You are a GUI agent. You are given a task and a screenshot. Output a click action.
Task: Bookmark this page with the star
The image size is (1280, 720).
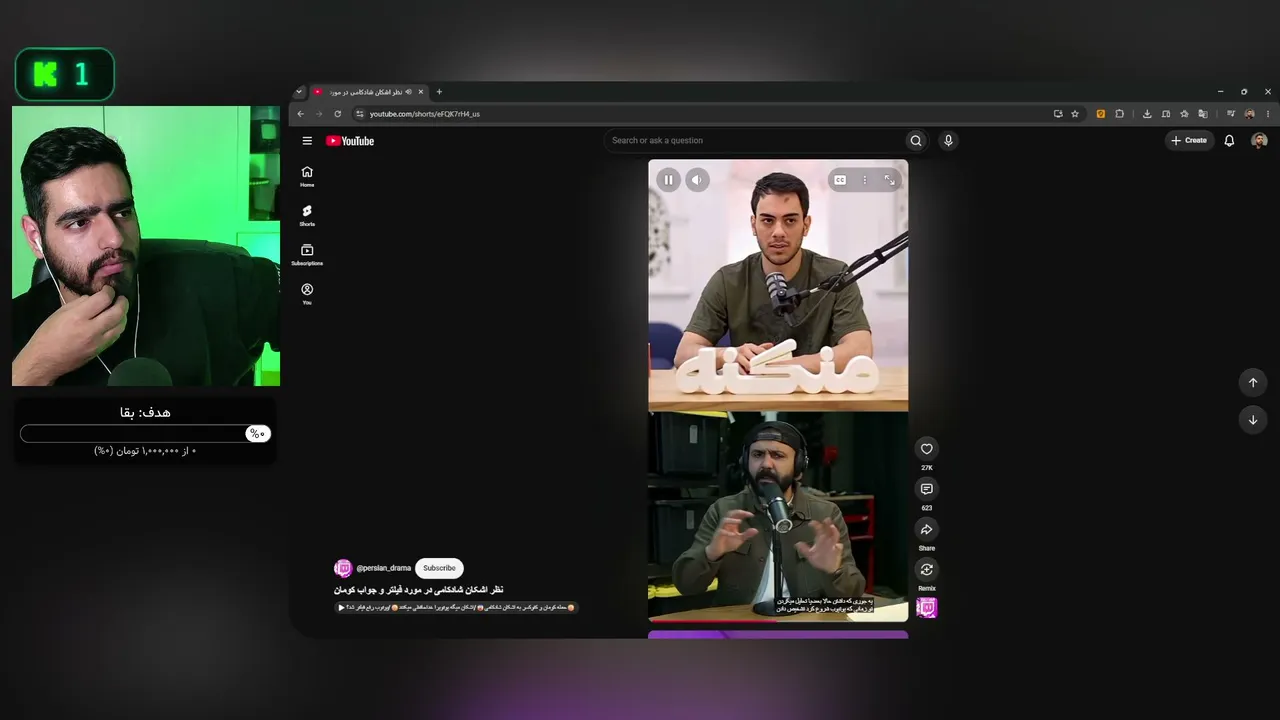[x=1075, y=114]
